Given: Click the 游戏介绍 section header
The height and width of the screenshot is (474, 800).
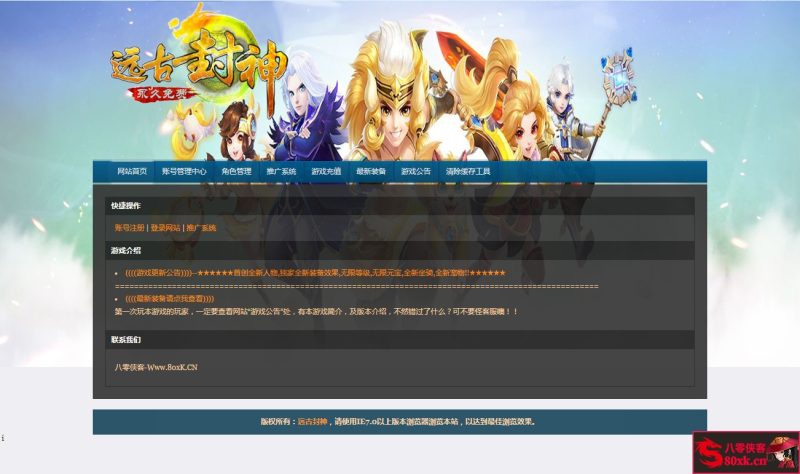Looking at the screenshot, I should coord(399,251).
